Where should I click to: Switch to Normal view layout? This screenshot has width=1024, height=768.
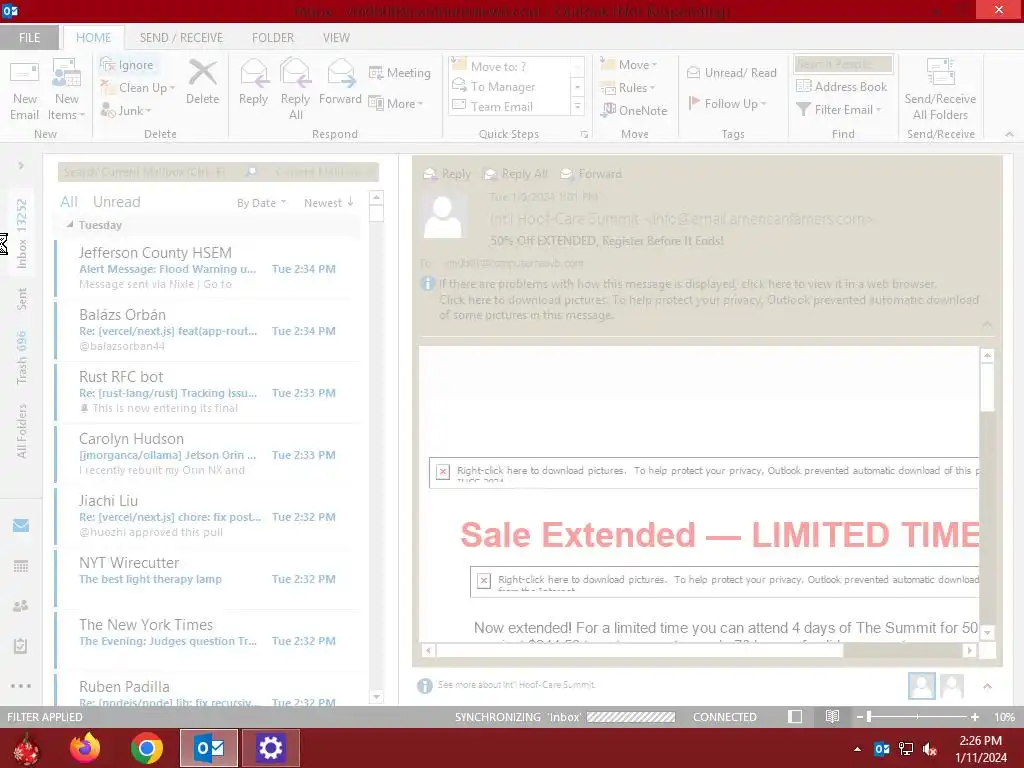[795, 717]
